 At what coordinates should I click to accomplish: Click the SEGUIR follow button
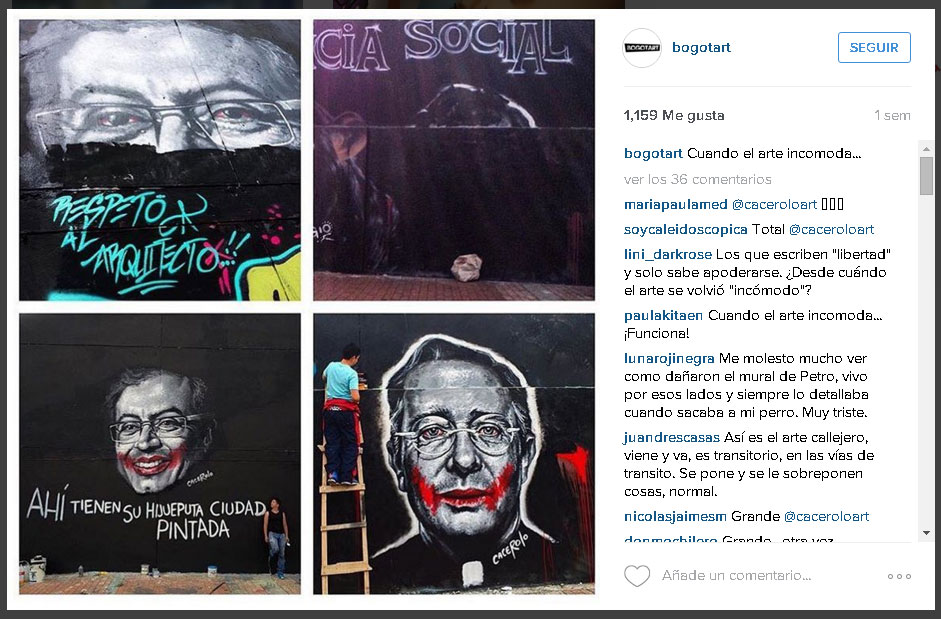point(874,47)
